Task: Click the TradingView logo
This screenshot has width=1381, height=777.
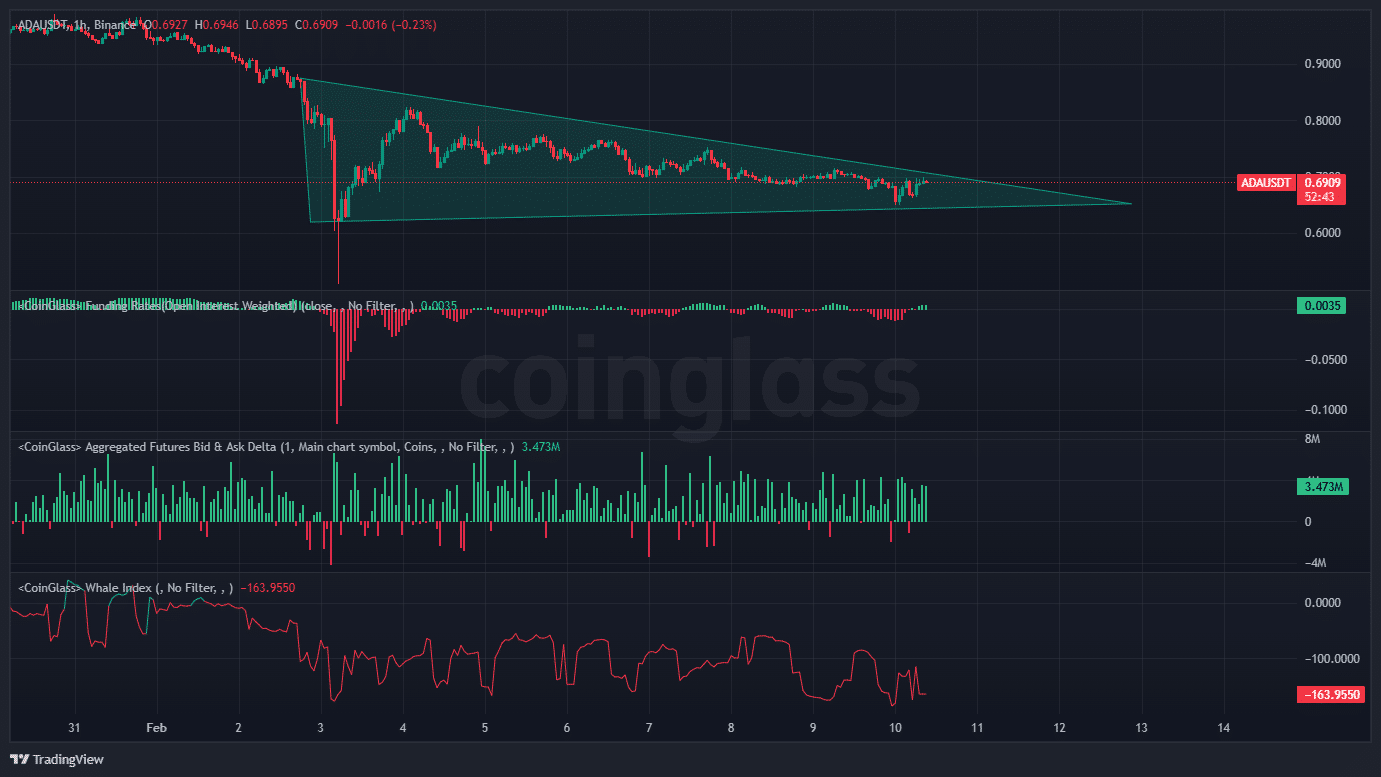Action: (57, 759)
